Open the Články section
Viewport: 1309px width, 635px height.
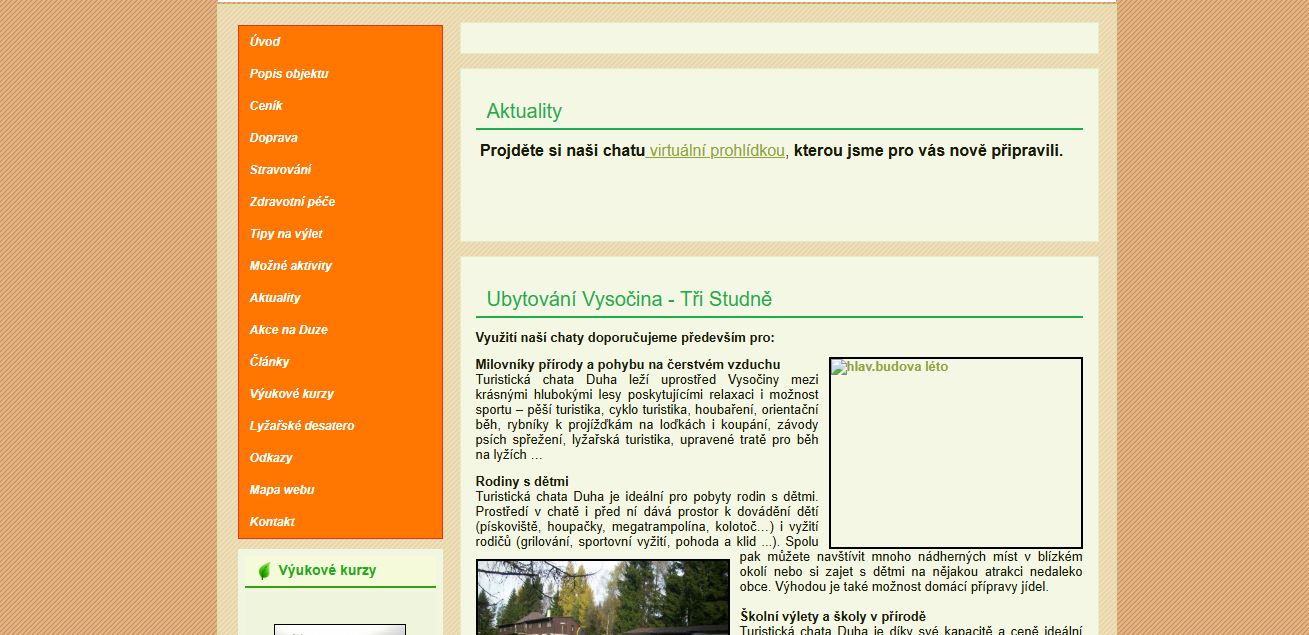point(270,362)
